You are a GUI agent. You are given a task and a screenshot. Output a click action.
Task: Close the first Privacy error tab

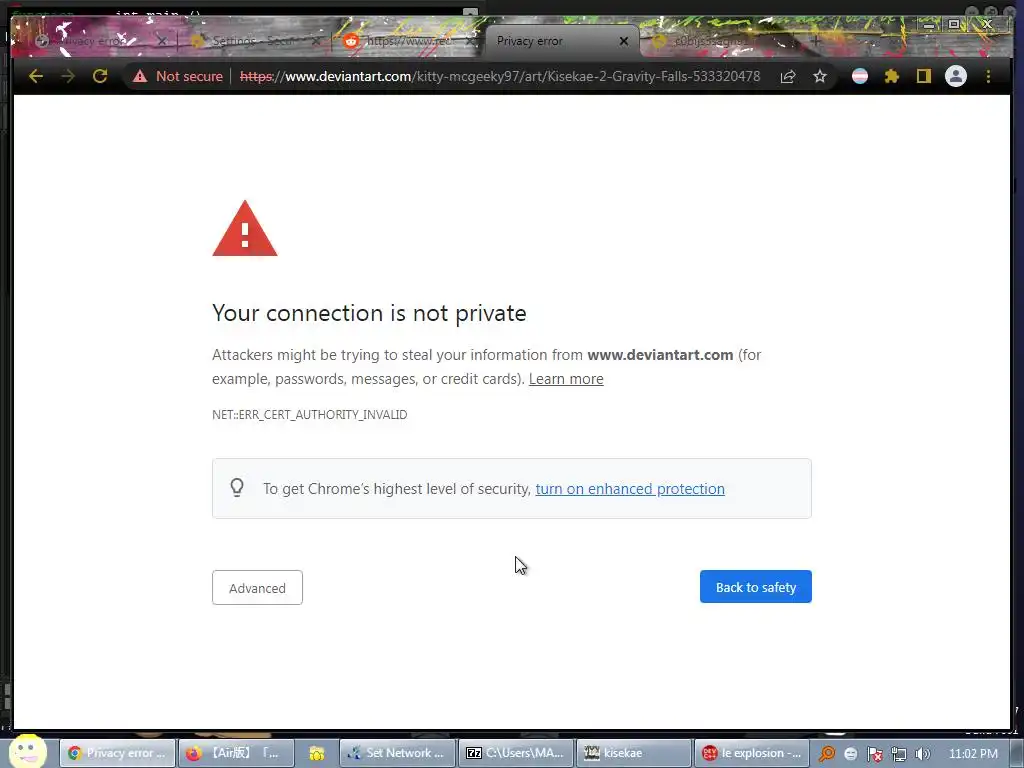pyautogui.click(x=163, y=41)
